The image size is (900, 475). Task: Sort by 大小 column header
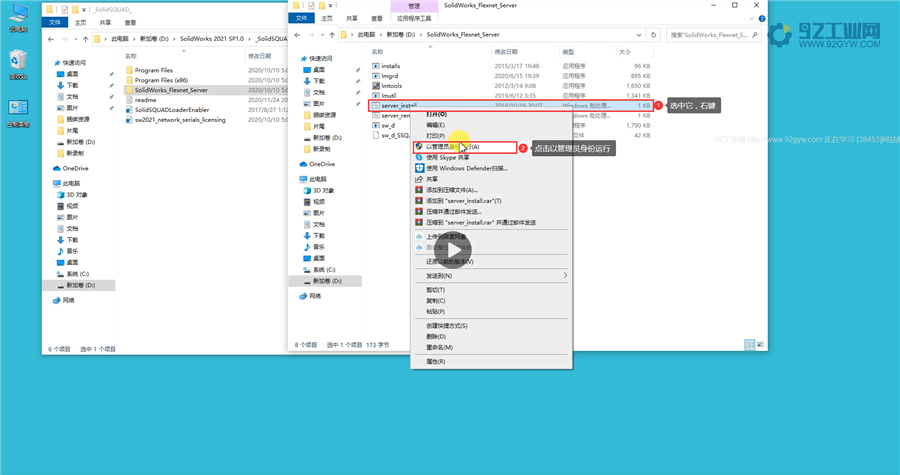click(x=624, y=52)
